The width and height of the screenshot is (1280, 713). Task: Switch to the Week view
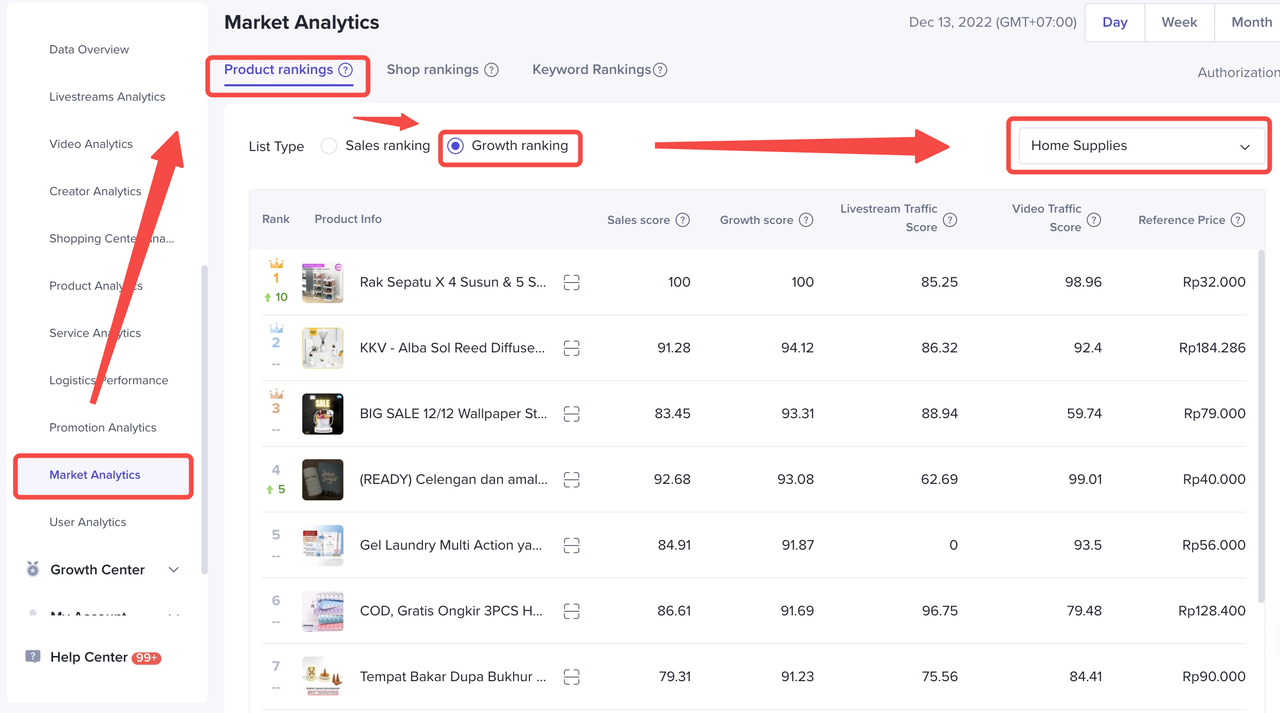coord(1179,22)
